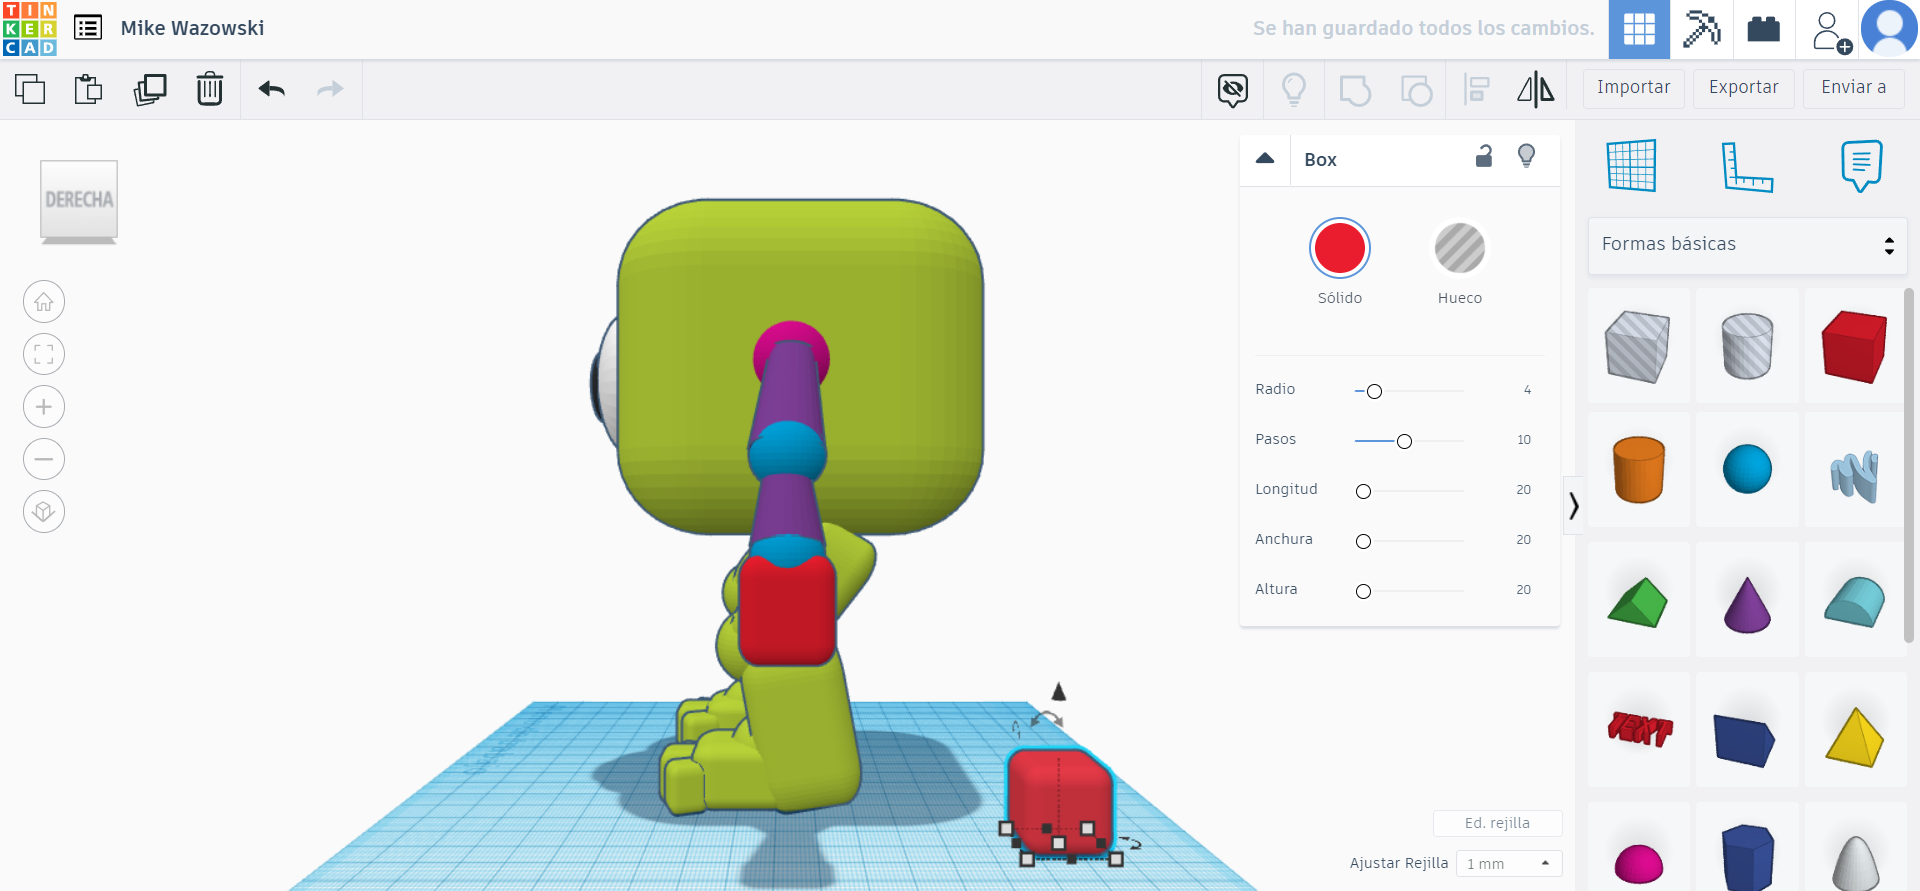Screen dimensions: 1920x891
Task: Rename the design title Mike Wazowski
Action: (x=192, y=28)
